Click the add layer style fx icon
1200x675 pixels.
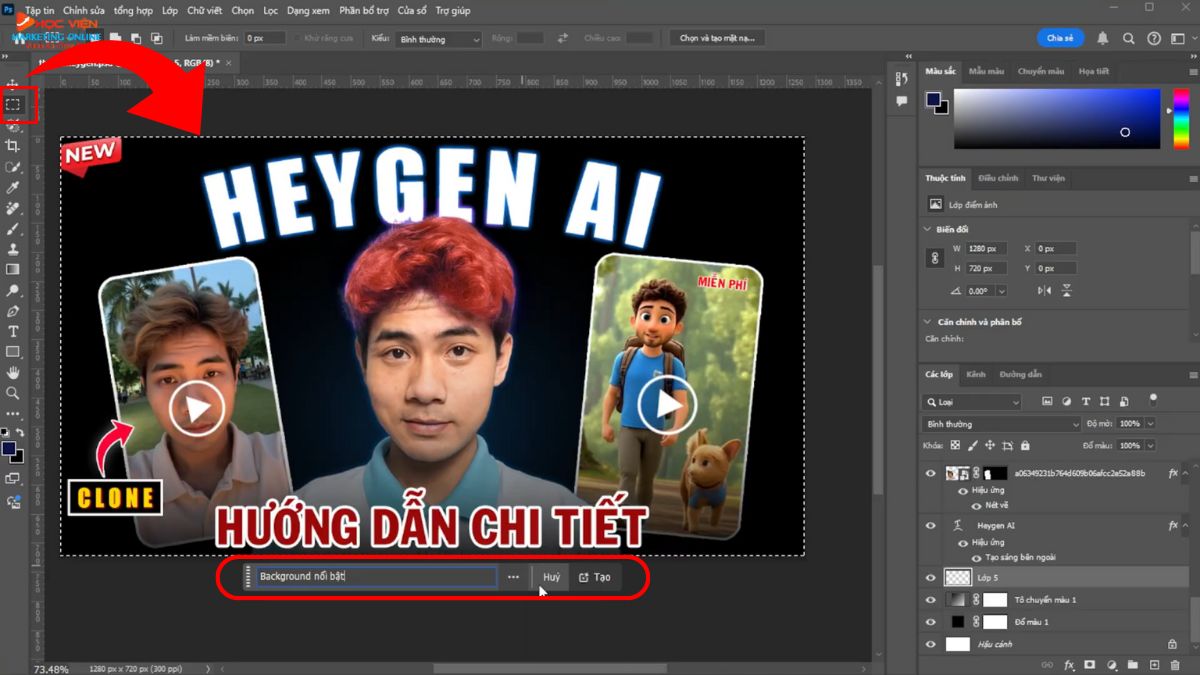click(1069, 664)
